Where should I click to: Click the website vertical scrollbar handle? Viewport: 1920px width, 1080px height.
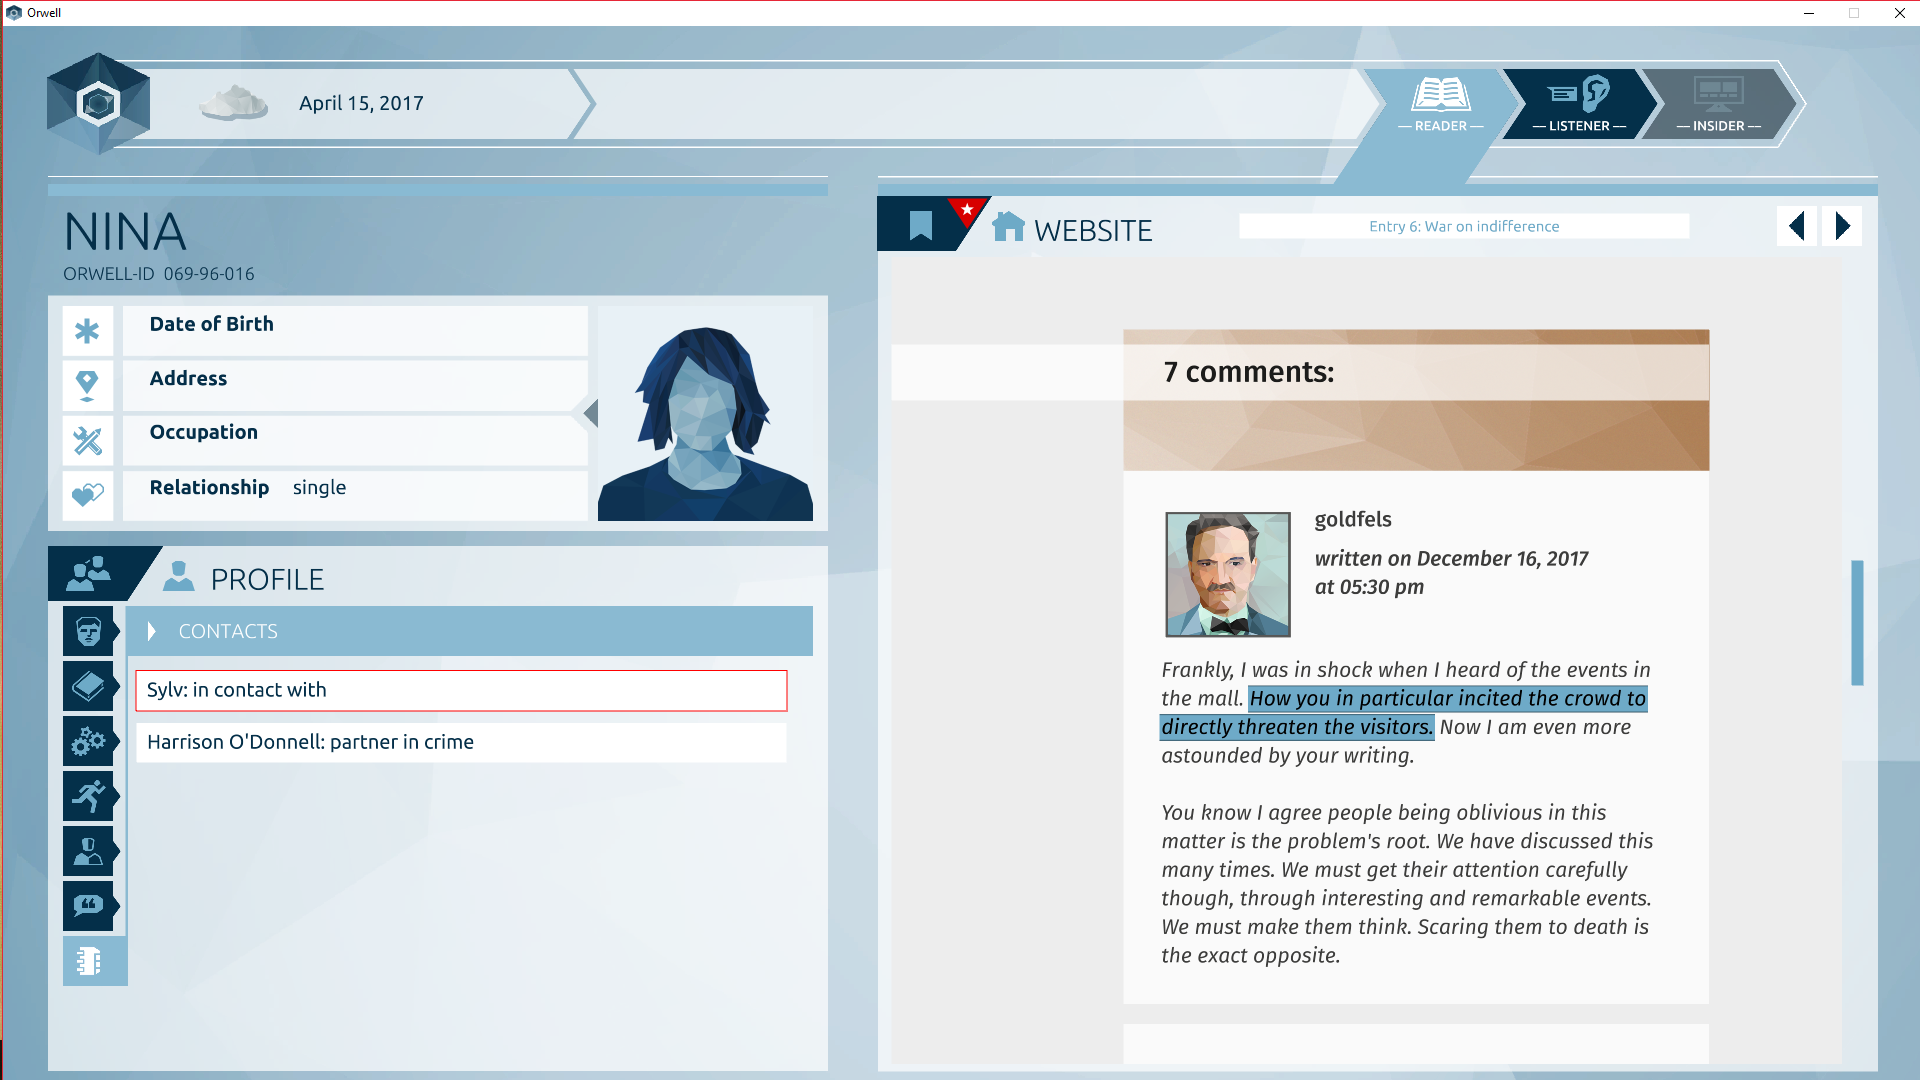(1857, 622)
